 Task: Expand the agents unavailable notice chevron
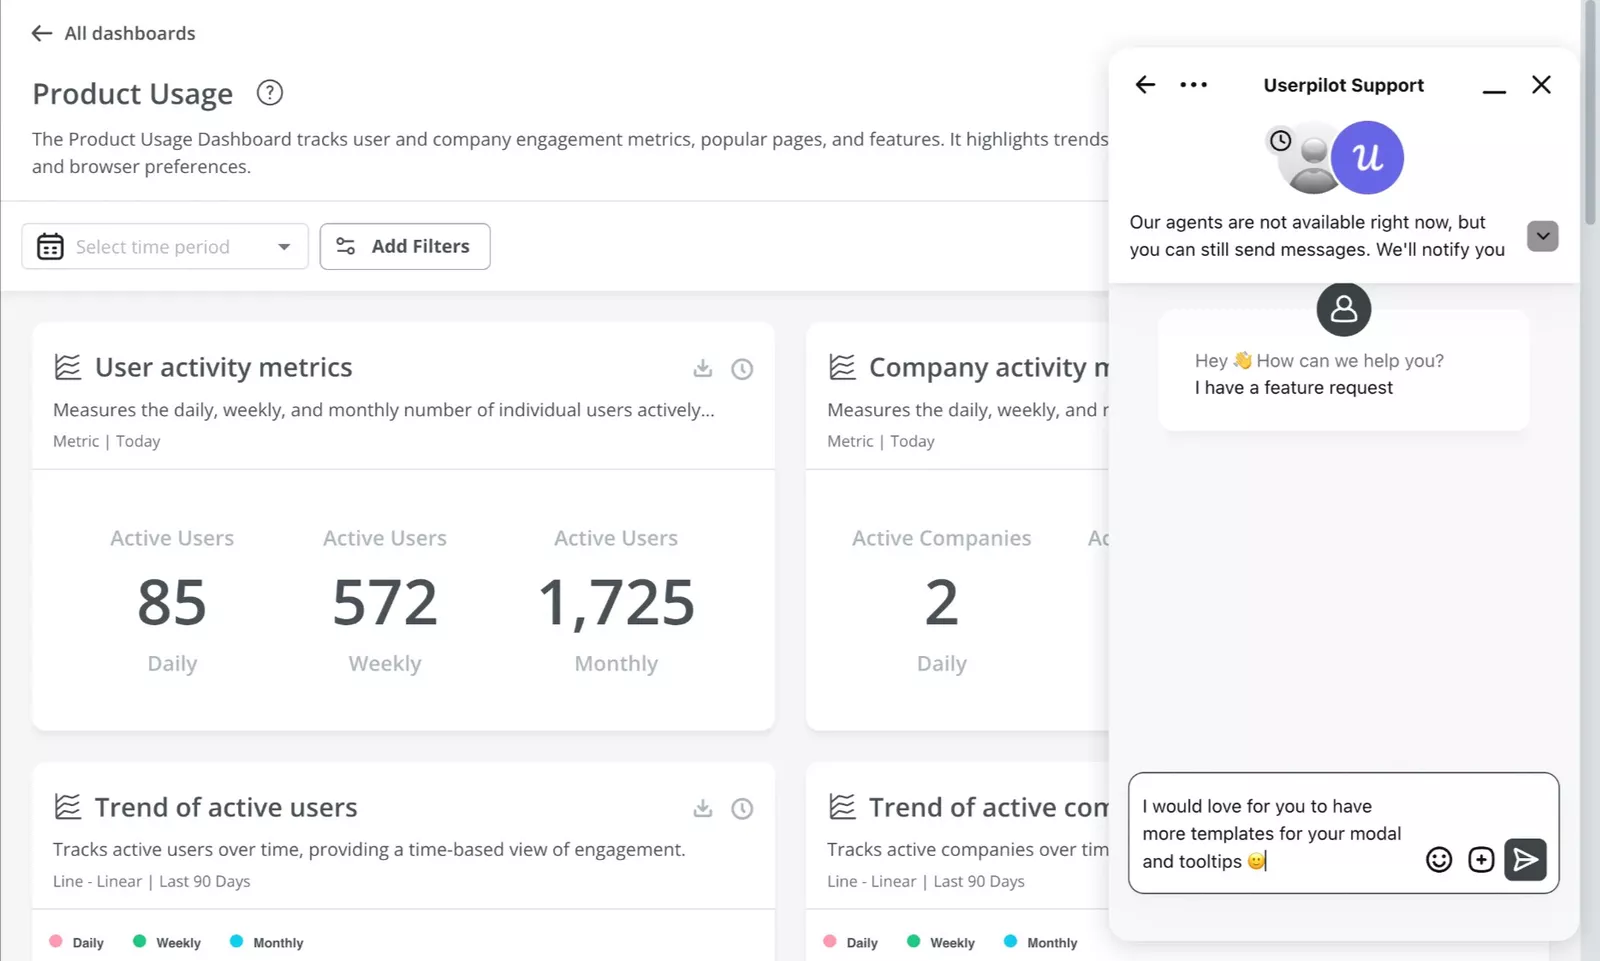pyautogui.click(x=1542, y=236)
